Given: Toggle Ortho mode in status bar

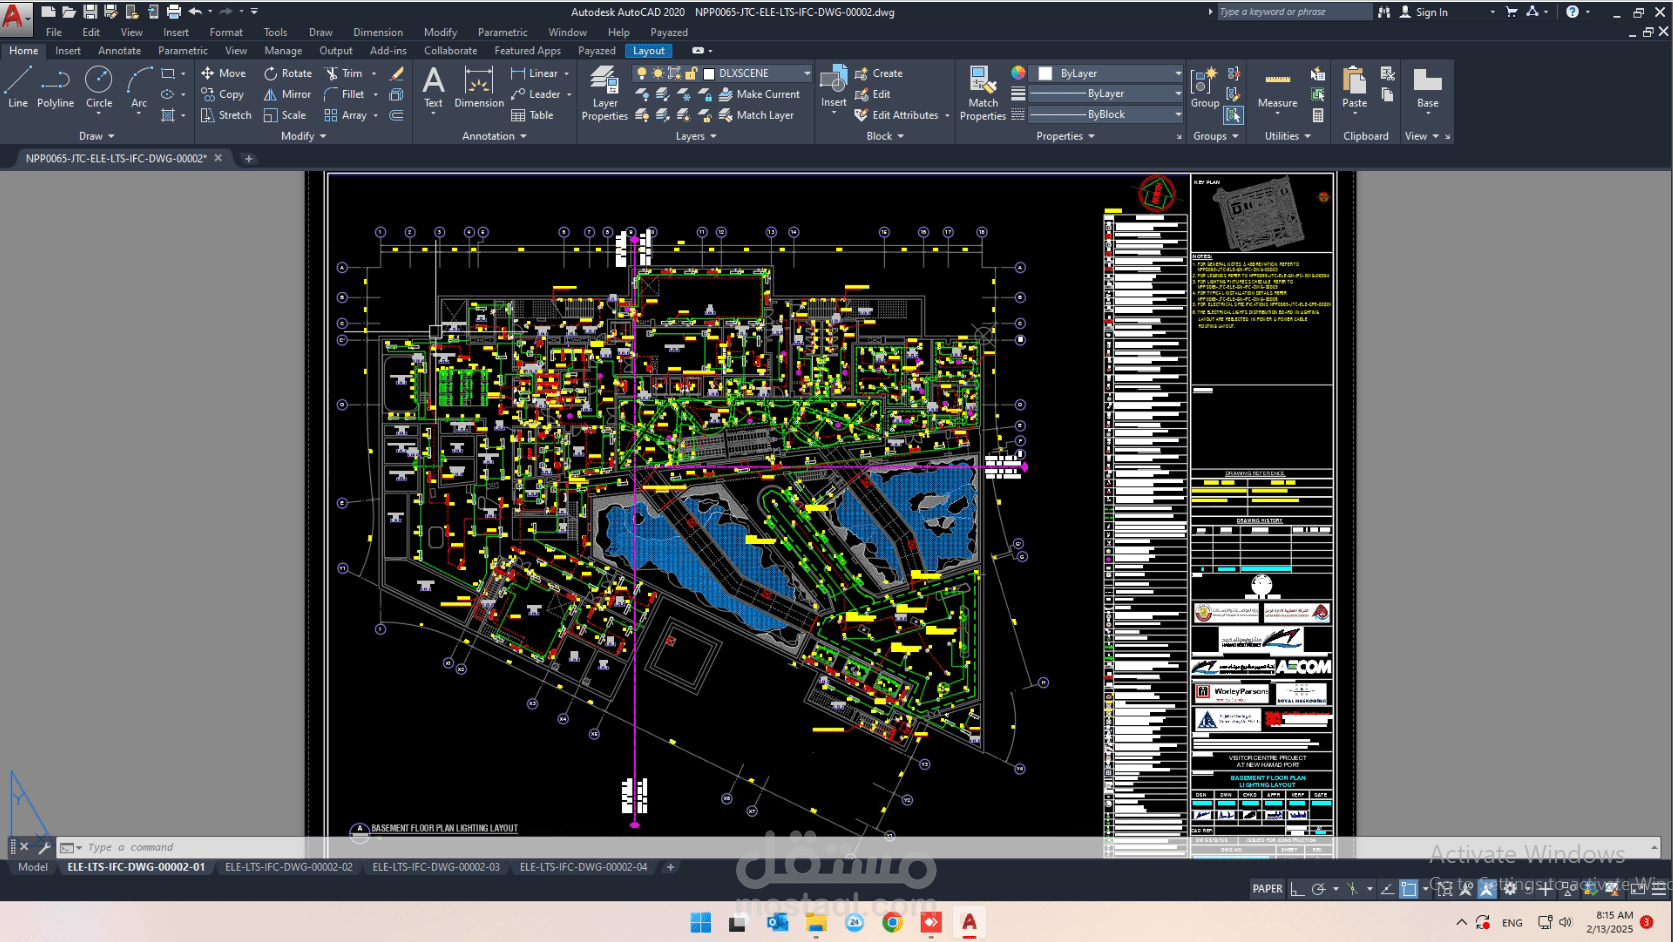Looking at the screenshot, I should point(1297,888).
